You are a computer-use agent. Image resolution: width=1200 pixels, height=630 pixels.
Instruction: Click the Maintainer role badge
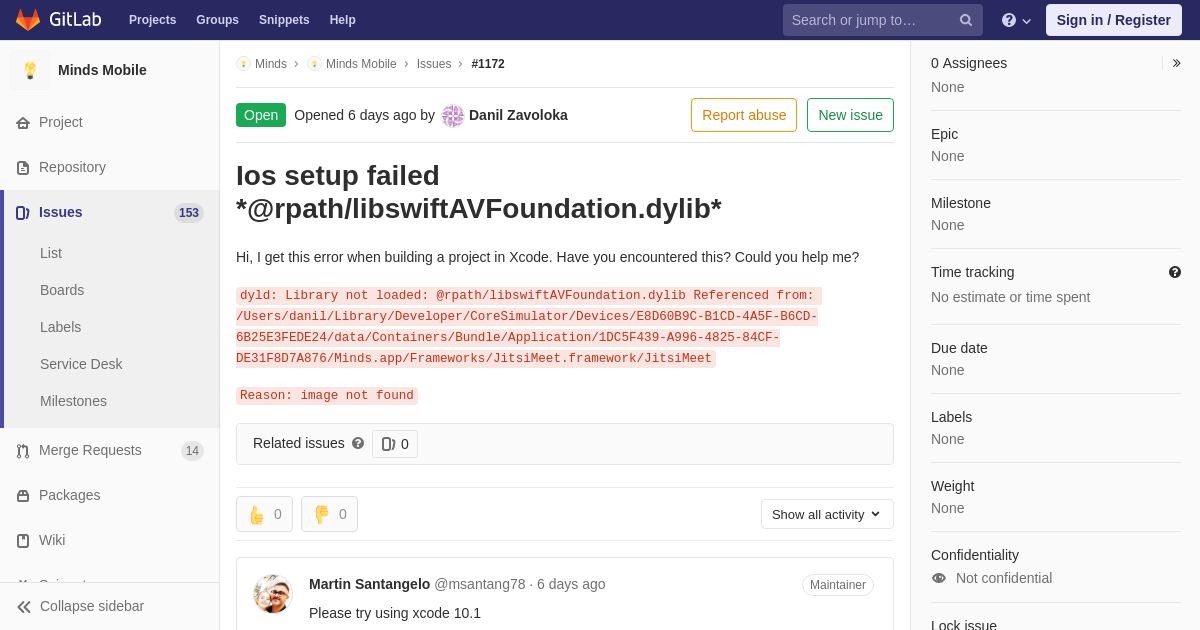[838, 585]
